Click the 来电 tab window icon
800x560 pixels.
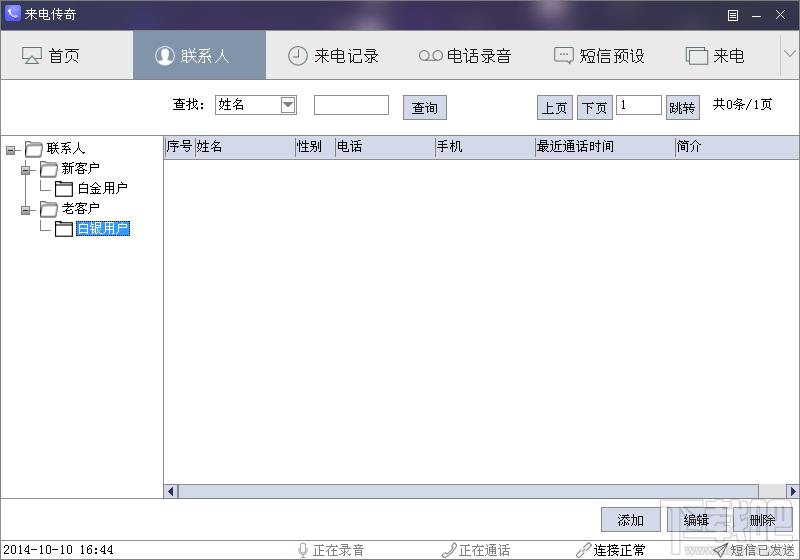click(x=696, y=56)
